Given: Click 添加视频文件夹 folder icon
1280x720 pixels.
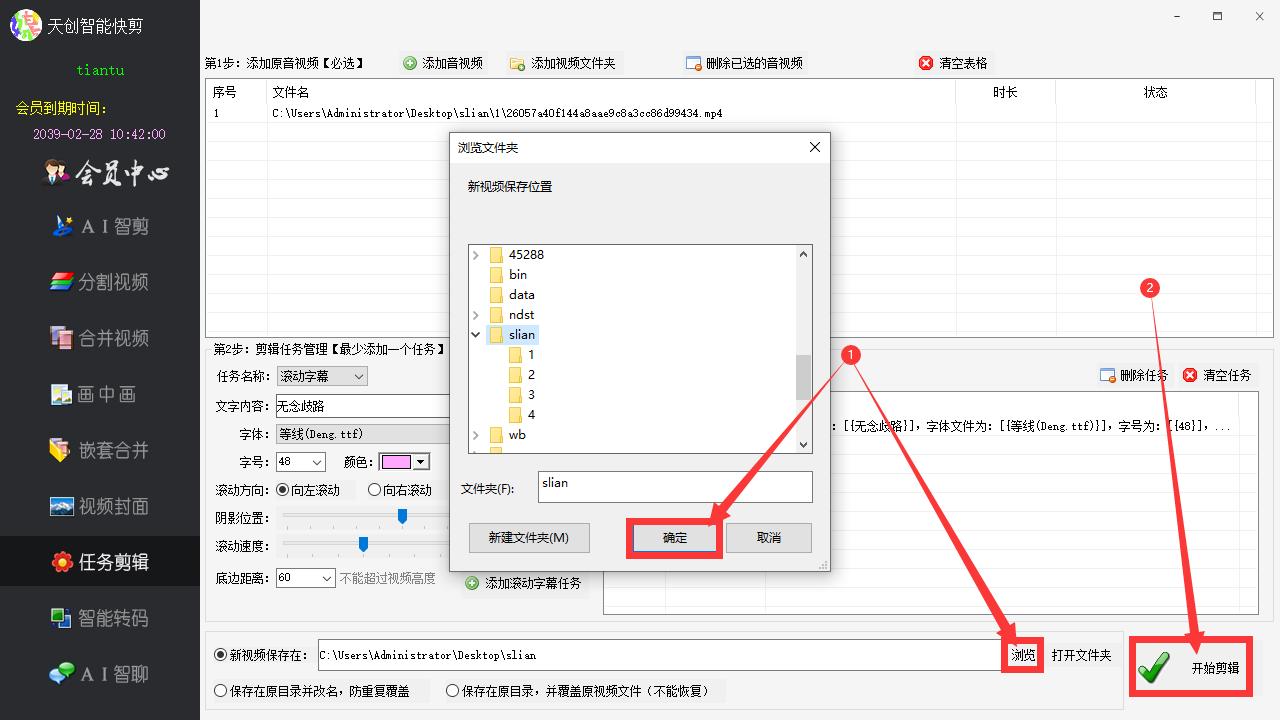Looking at the screenshot, I should pyautogui.click(x=517, y=63).
